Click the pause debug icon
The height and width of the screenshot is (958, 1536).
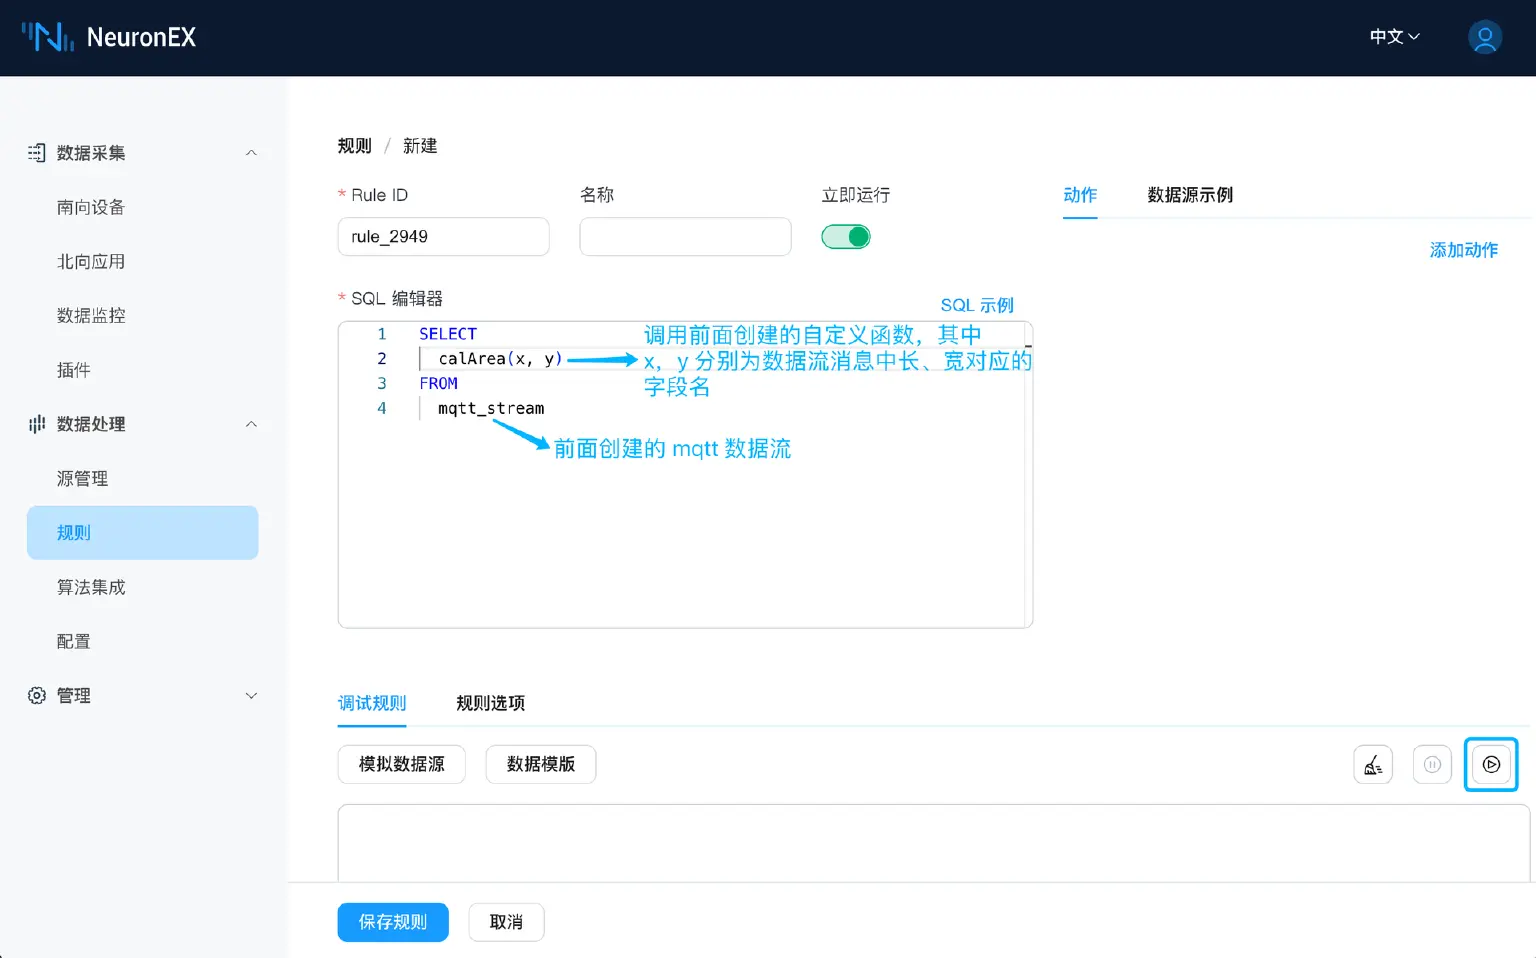click(1432, 764)
